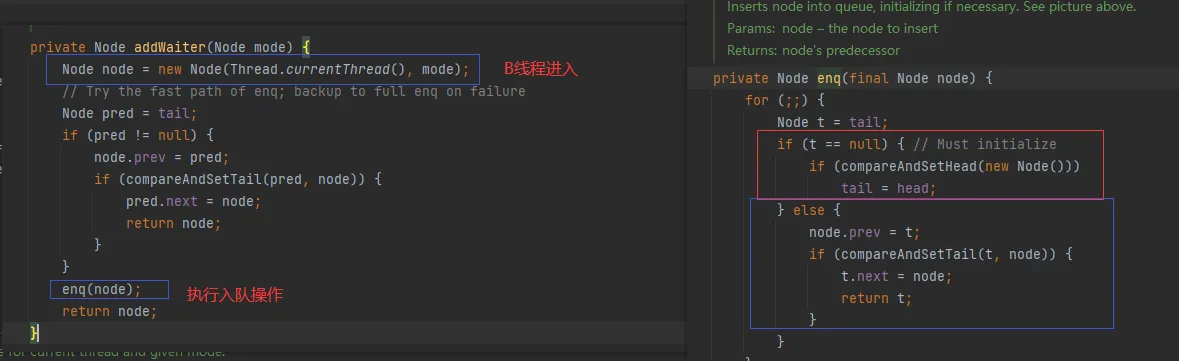Viewport: 1179px width, 361px height.
Task: Click the line 'pred.next = node;'
Action: pos(193,202)
